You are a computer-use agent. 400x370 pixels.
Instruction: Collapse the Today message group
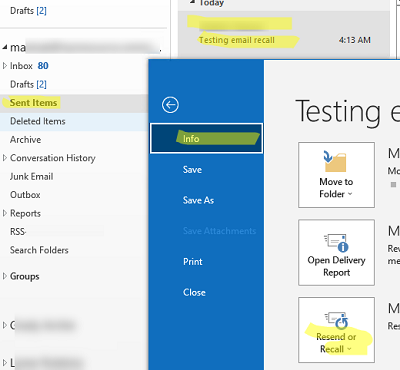192,2
